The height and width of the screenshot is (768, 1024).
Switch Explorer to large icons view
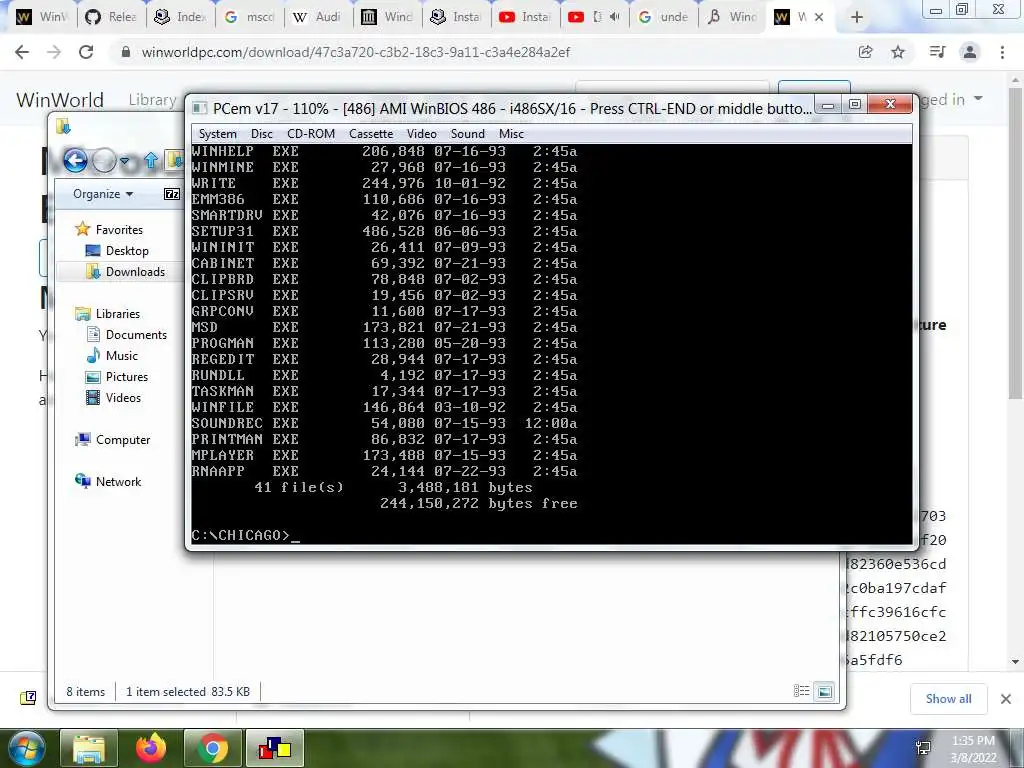coord(825,691)
